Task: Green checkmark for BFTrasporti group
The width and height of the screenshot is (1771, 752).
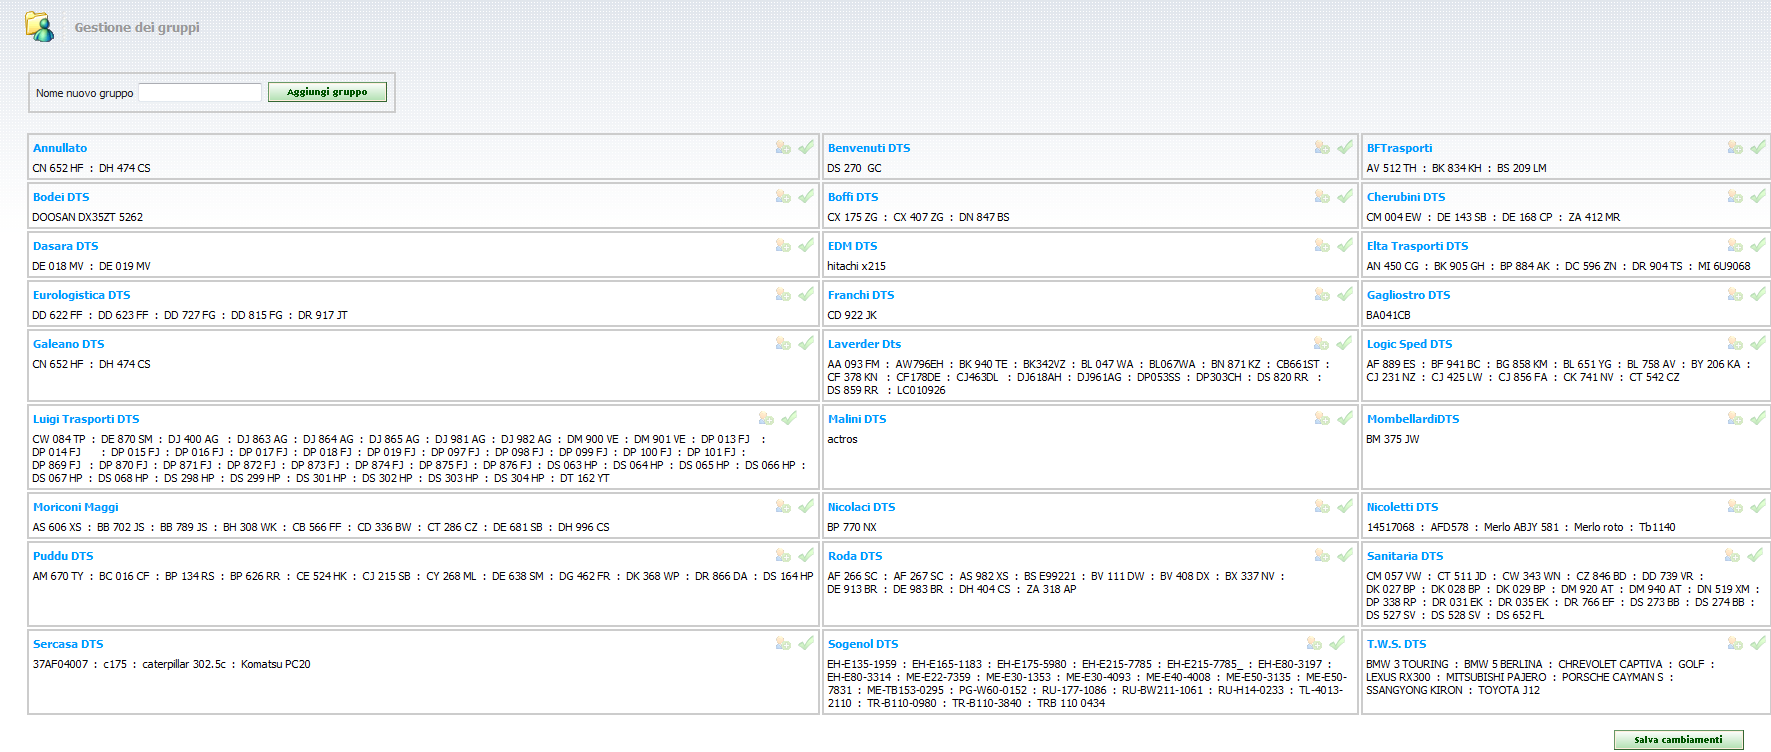Action: (x=1758, y=147)
